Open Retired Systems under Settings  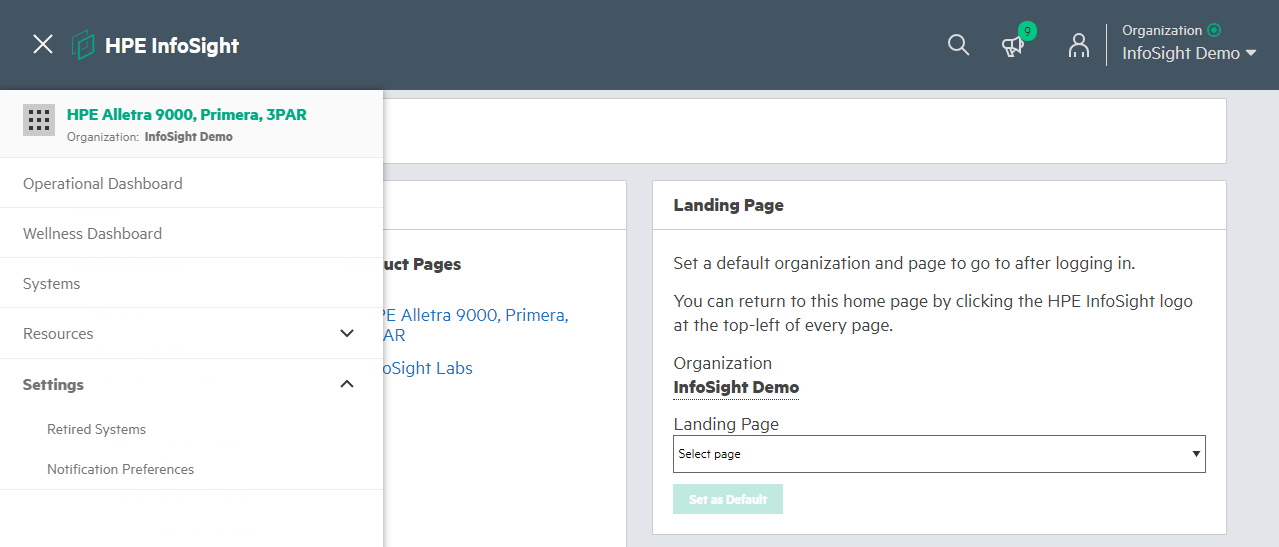pos(96,429)
